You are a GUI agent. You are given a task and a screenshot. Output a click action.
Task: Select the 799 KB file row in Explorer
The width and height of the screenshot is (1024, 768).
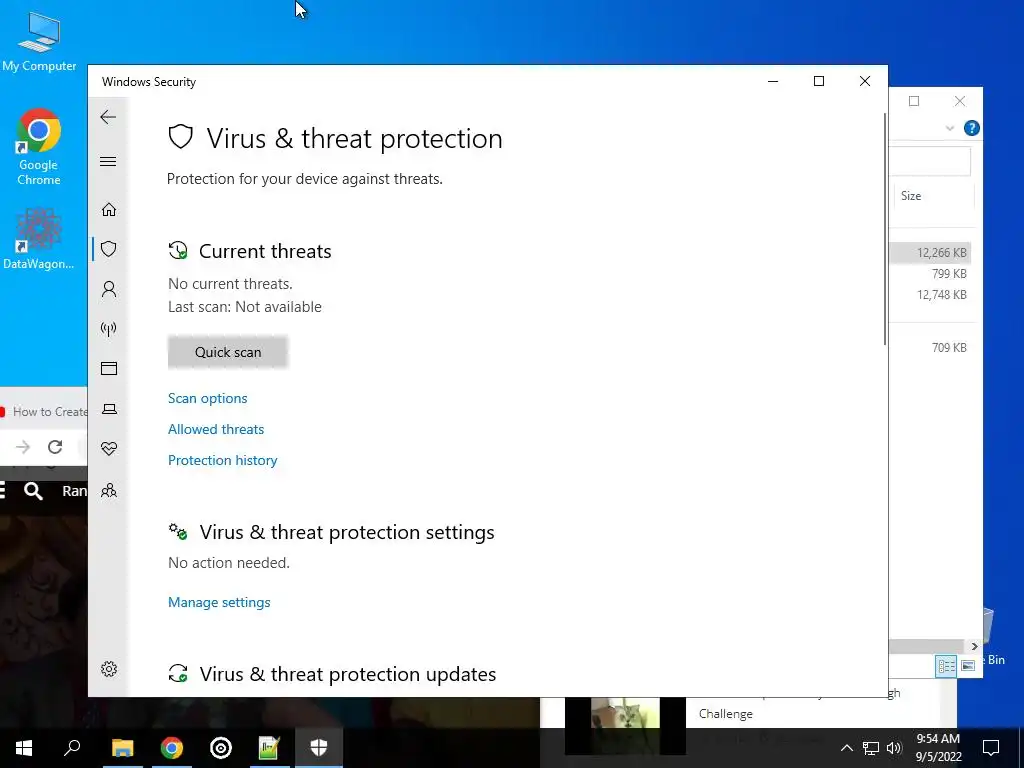(931, 274)
